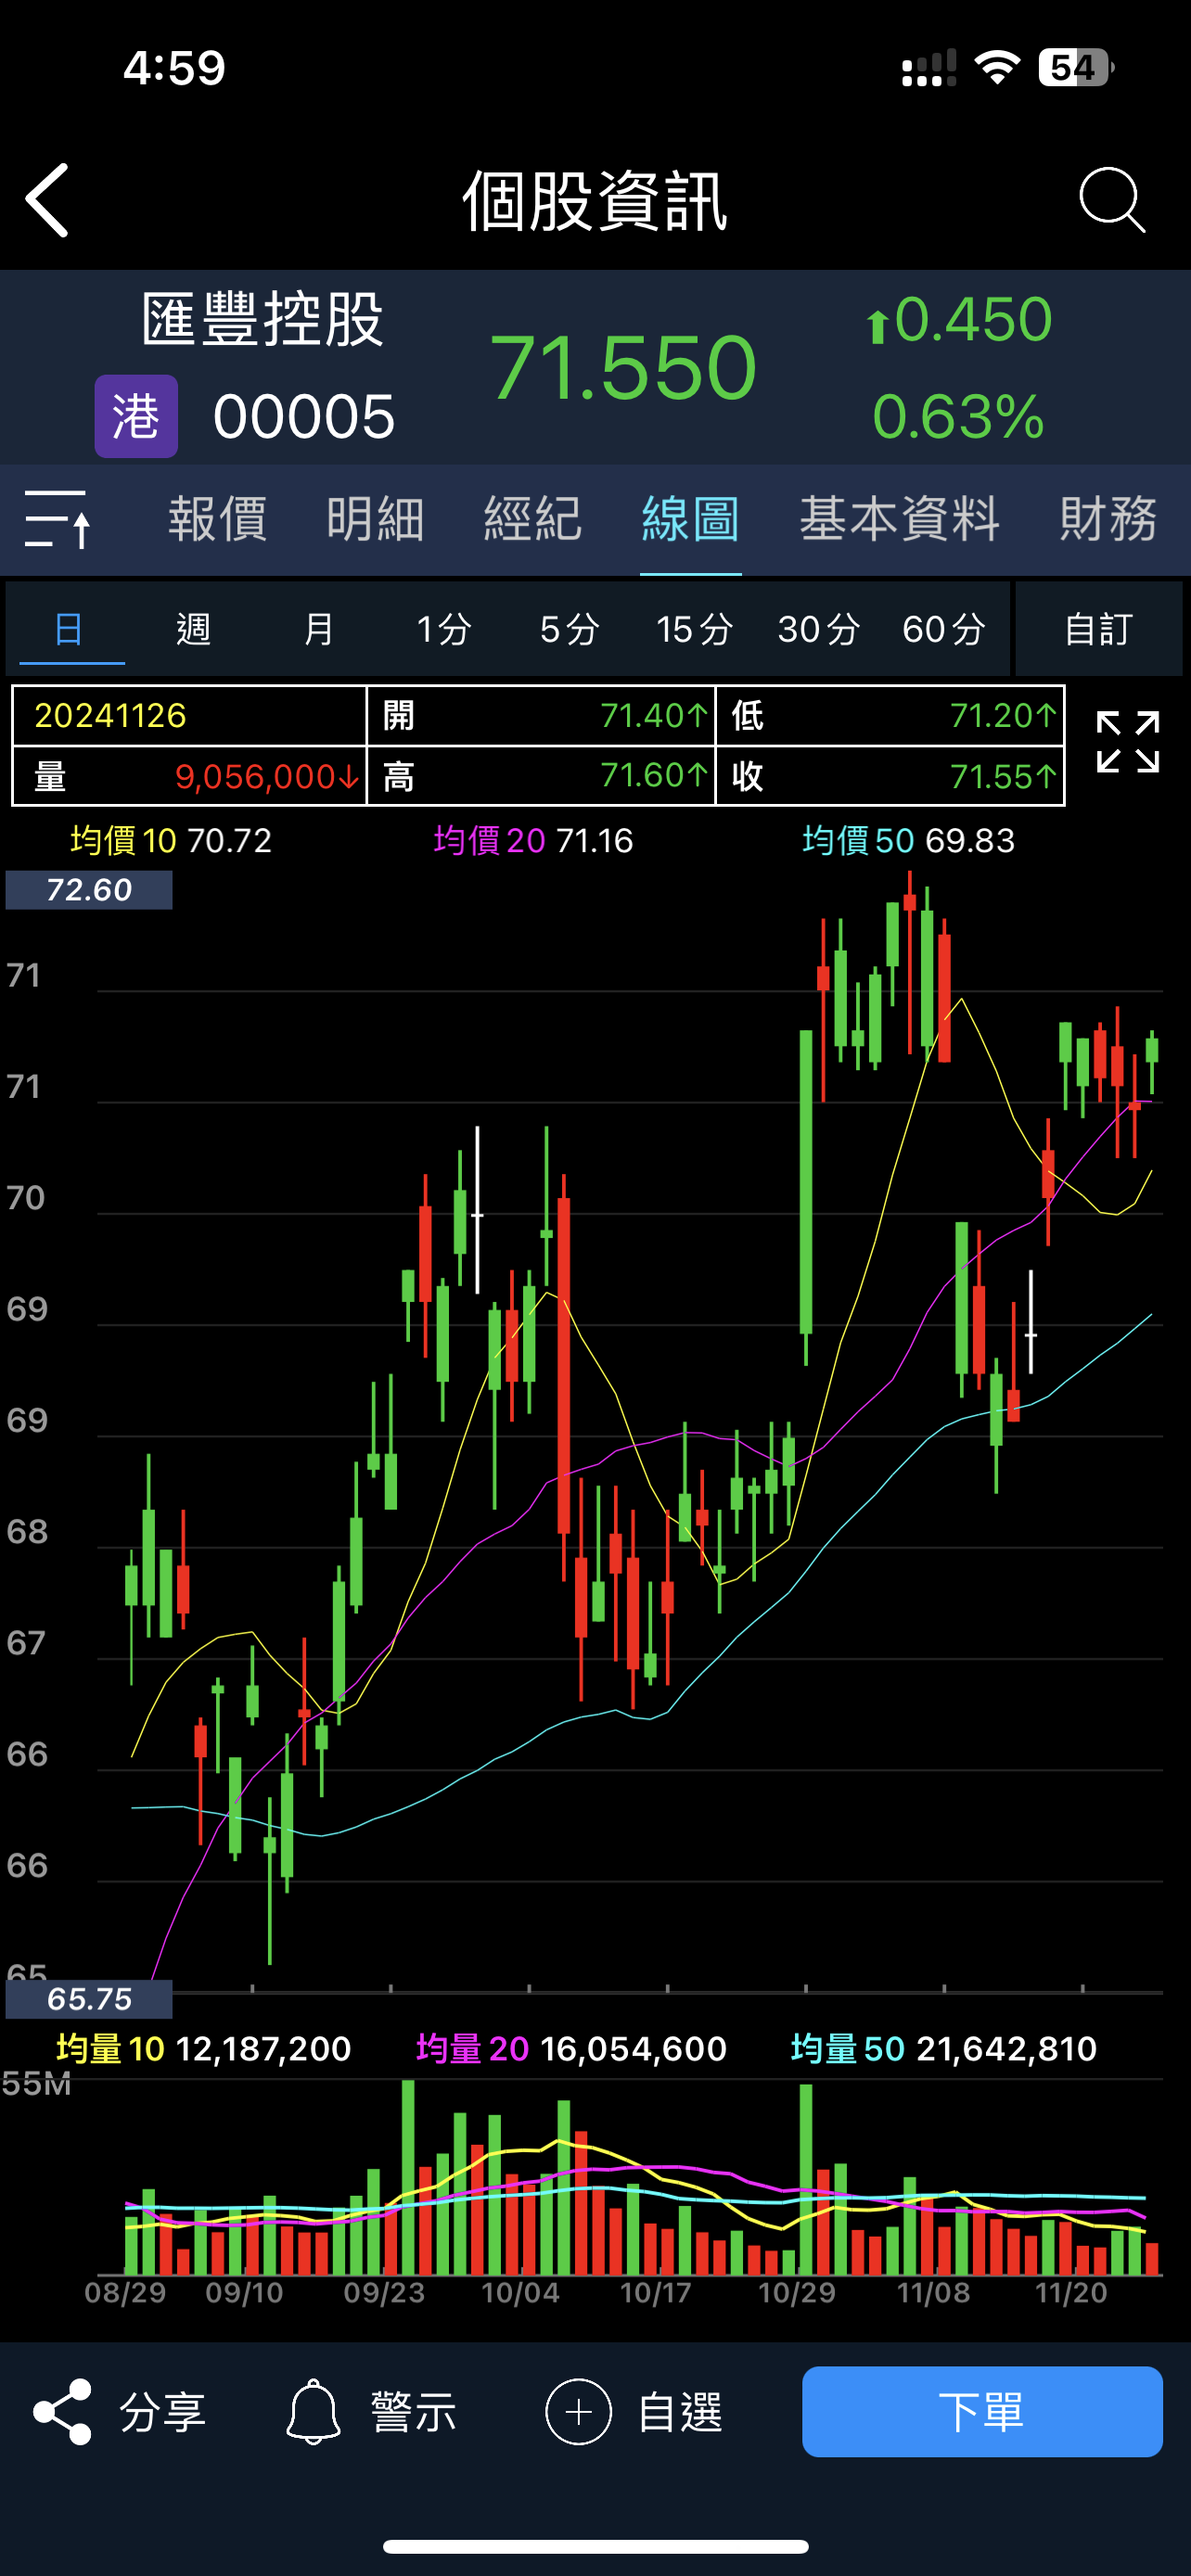The image size is (1191, 2576).
Task: Switch to the 經紀 tab
Action: tap(533, 519)
